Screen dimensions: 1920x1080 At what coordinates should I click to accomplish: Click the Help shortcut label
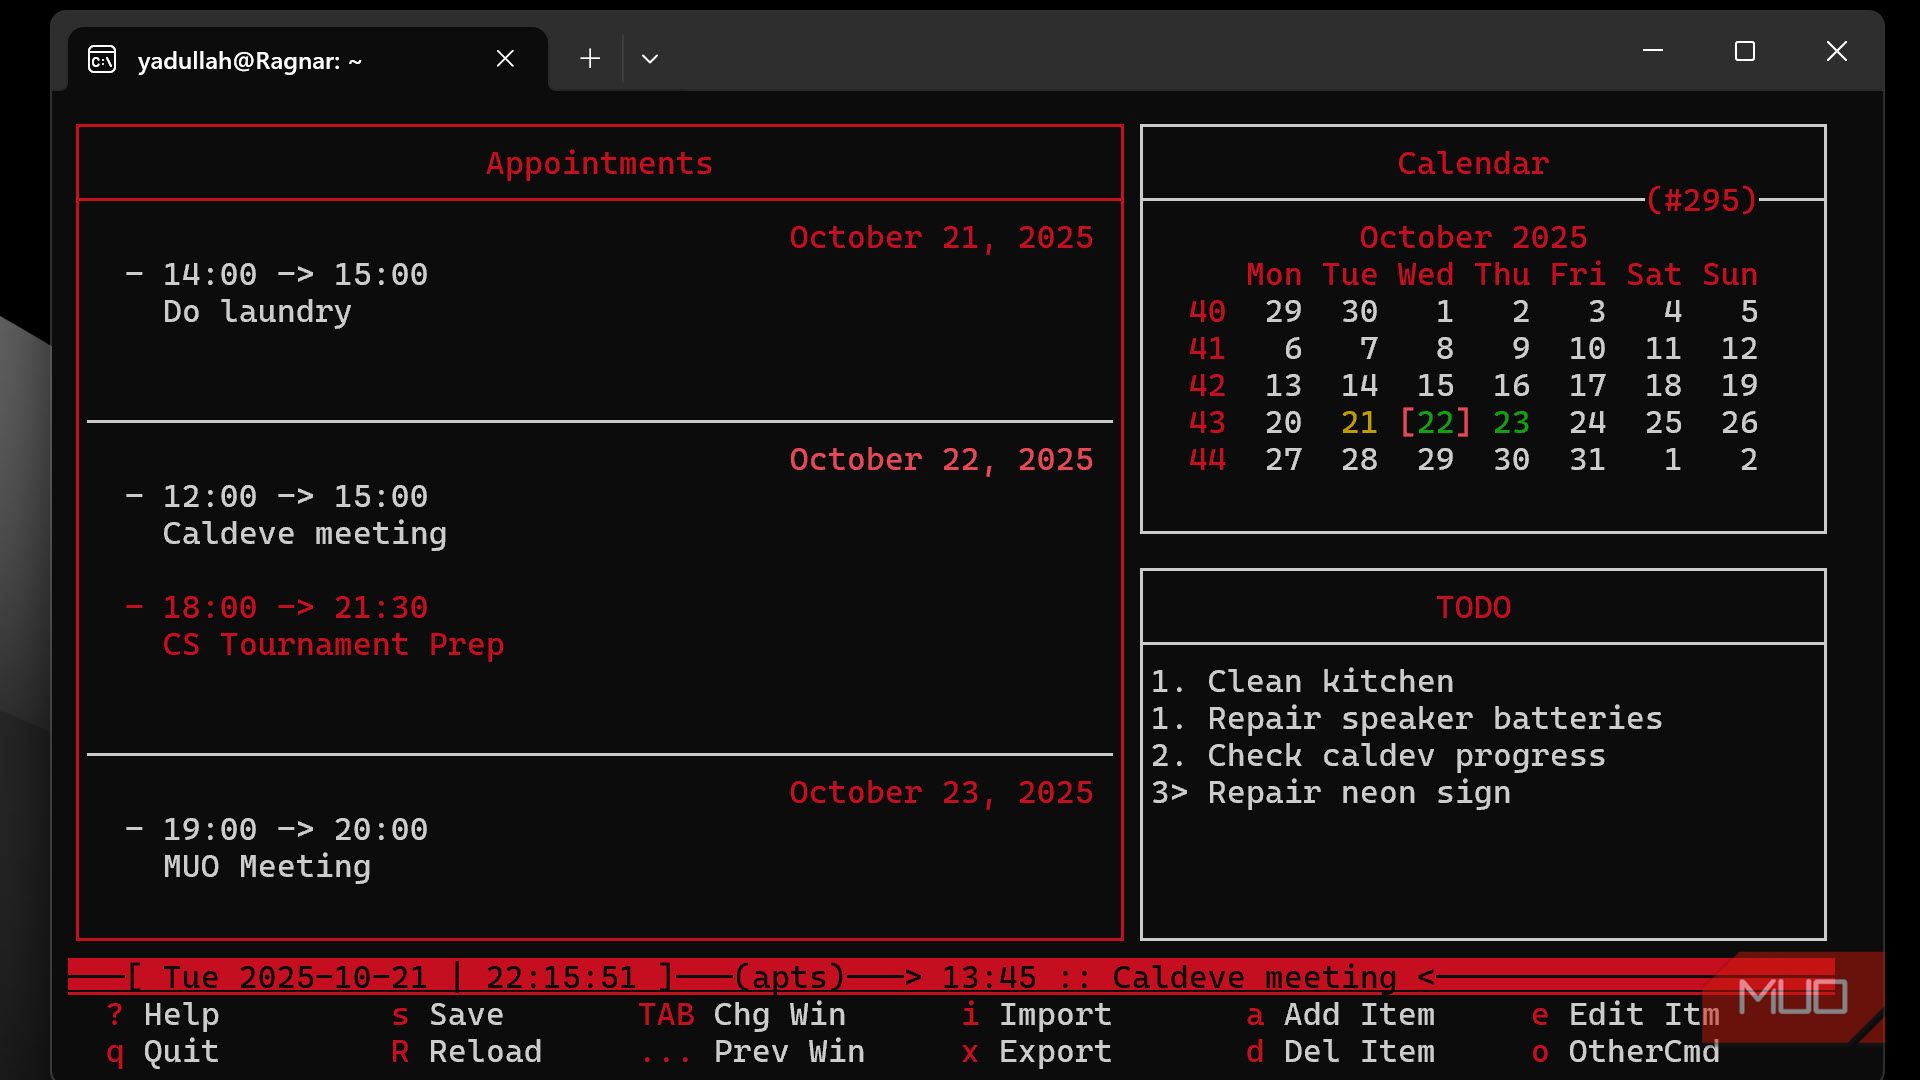(x=181, y=1015)
